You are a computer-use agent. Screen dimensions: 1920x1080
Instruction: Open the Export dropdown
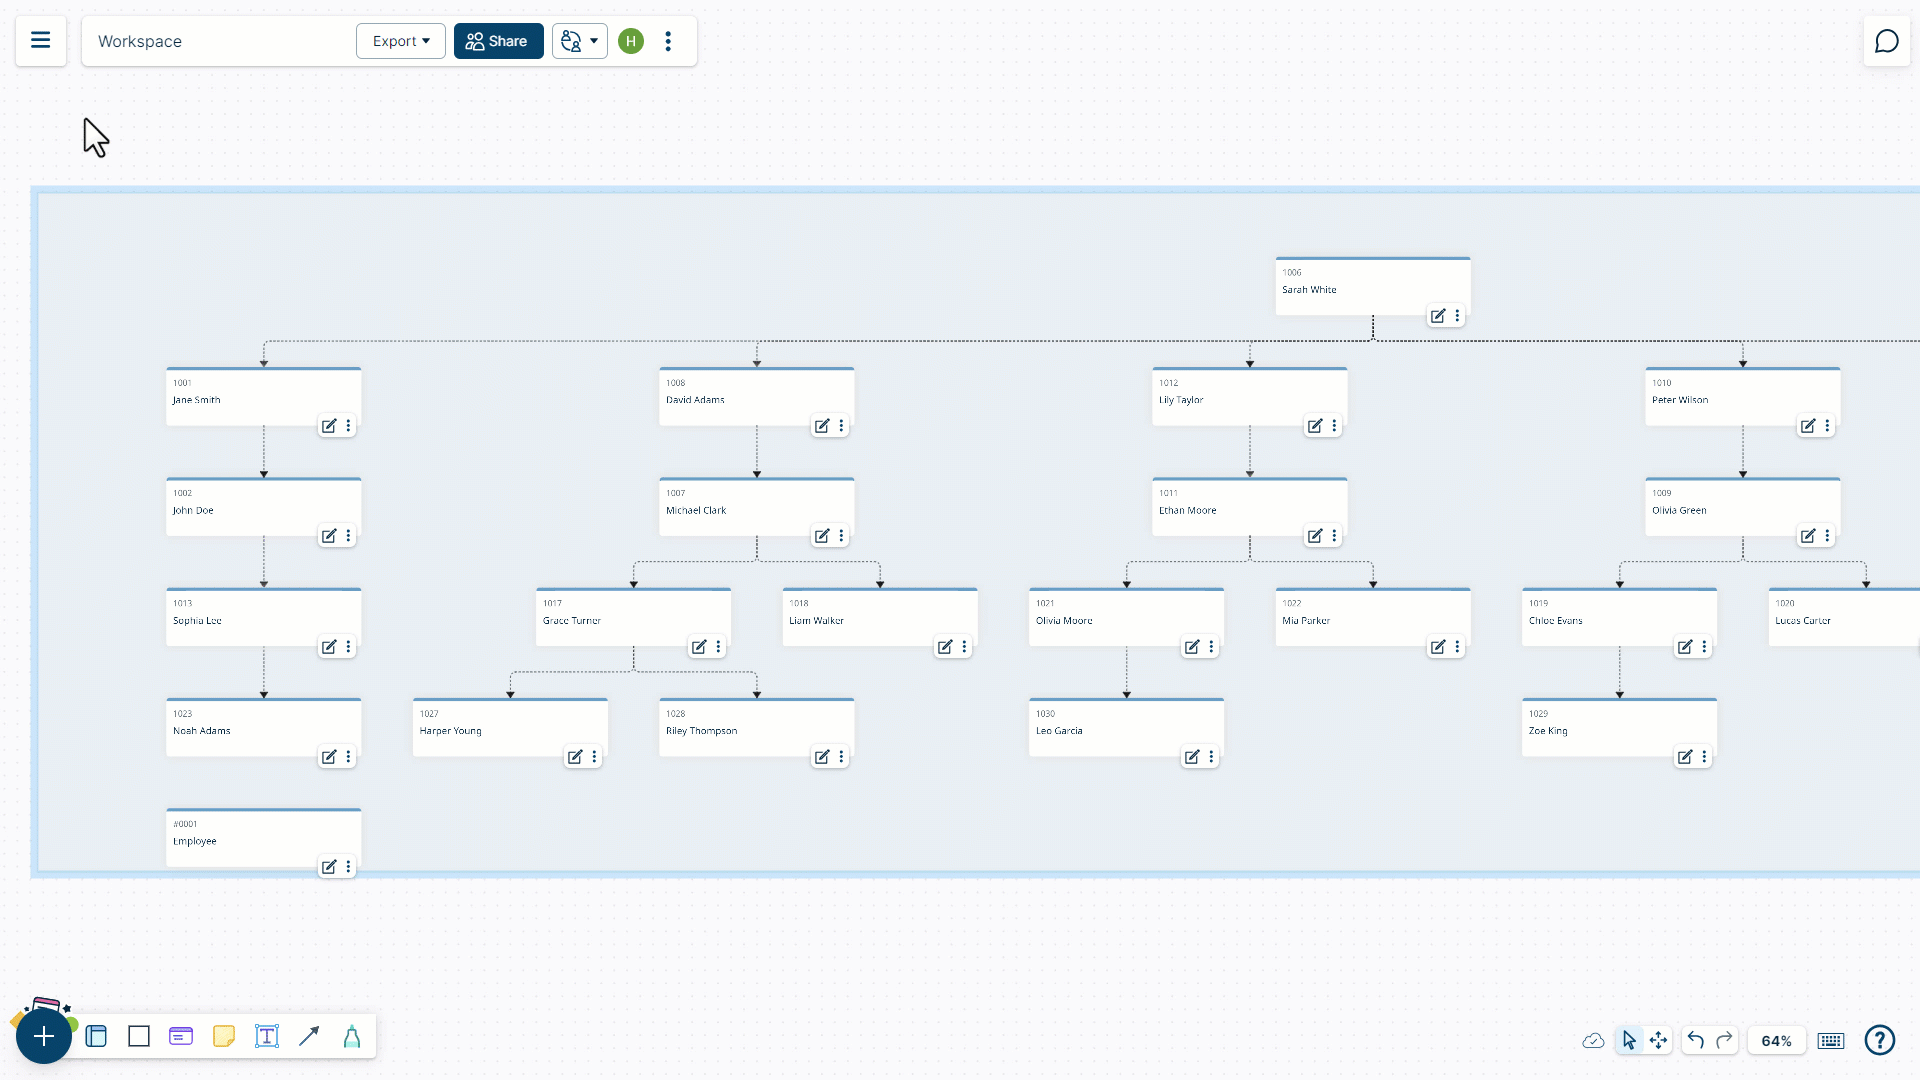(x=401, y=41)
